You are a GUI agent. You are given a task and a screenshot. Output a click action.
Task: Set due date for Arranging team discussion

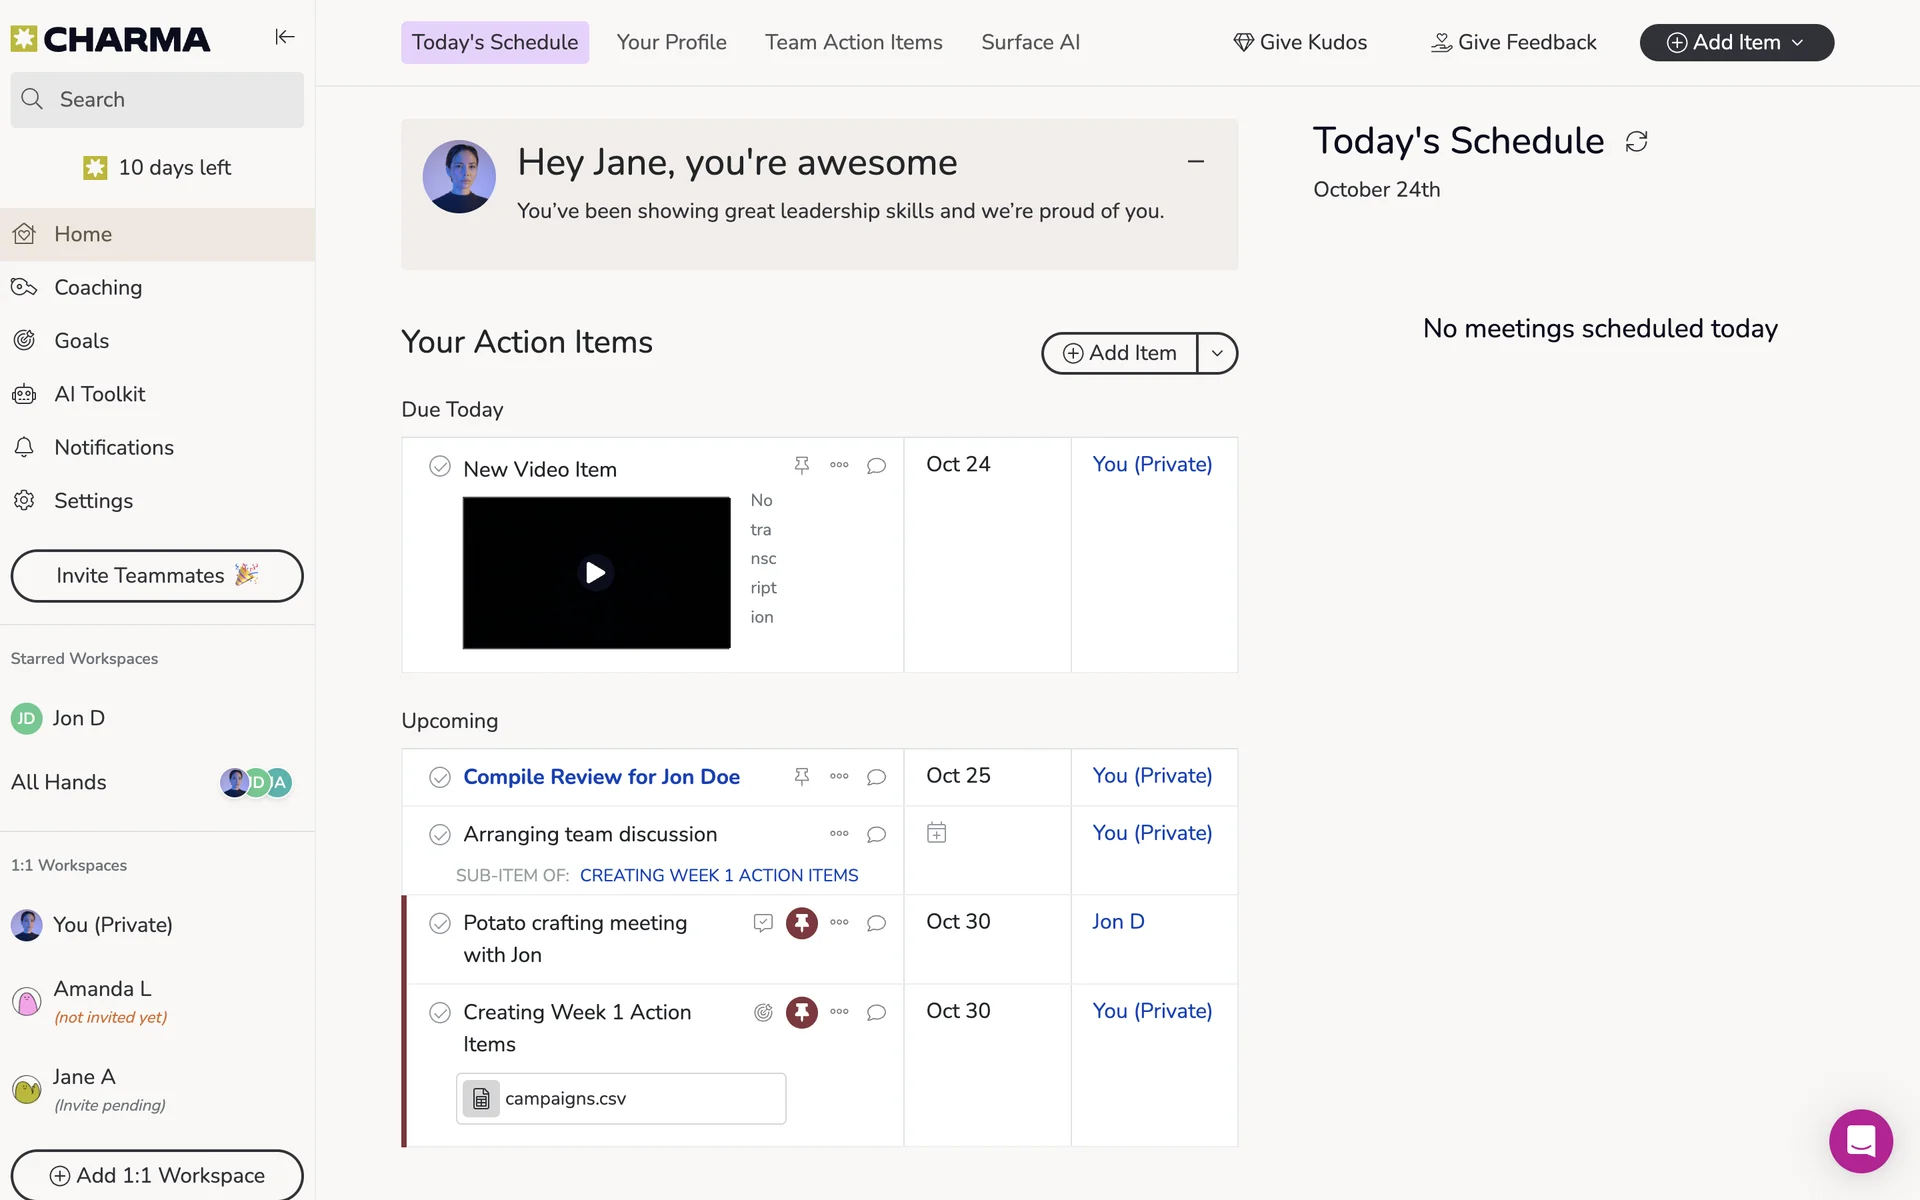(936, 833)
